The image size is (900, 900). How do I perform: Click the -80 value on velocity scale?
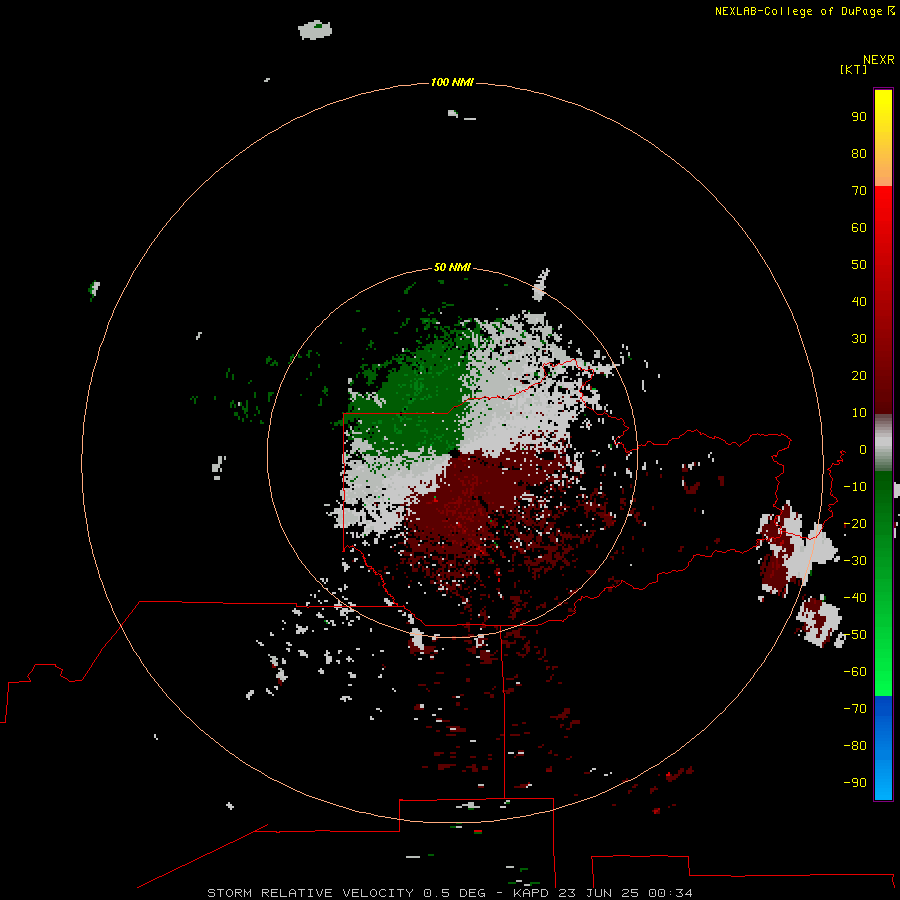pos(855,746)
